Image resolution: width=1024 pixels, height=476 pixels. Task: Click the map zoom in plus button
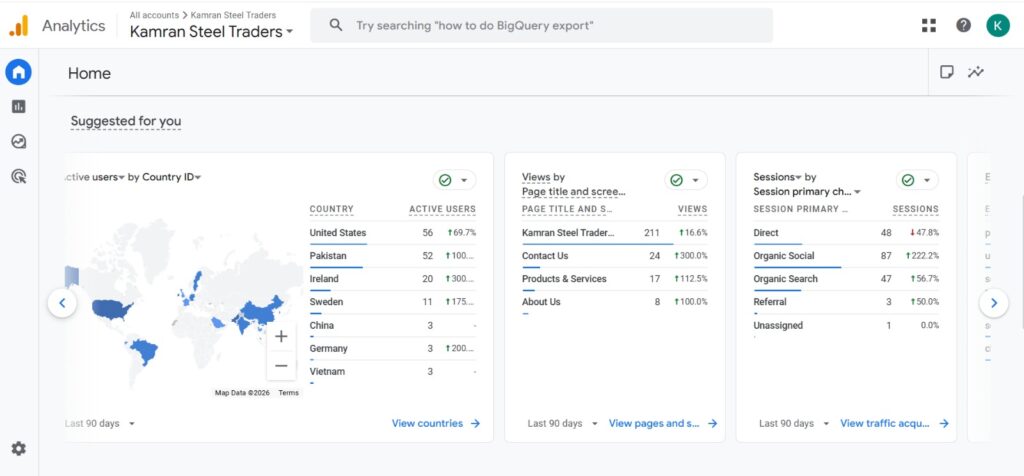pyautogui.click(x=281, y=337)
